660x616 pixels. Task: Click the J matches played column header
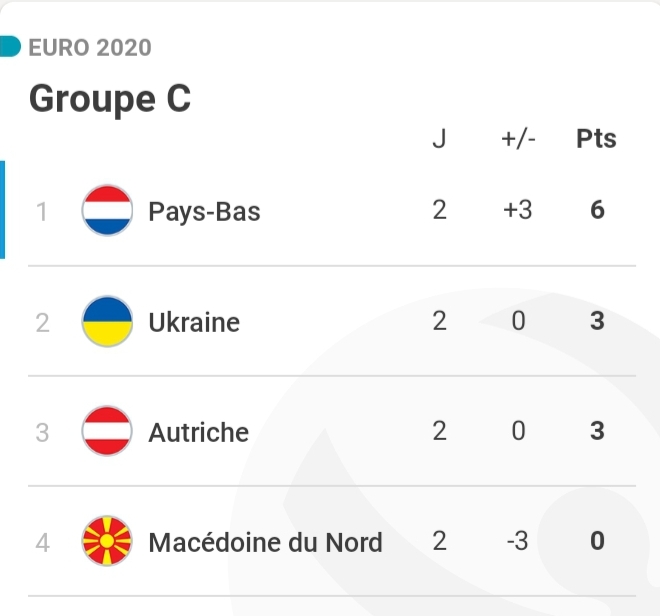[x=439, y=139]
